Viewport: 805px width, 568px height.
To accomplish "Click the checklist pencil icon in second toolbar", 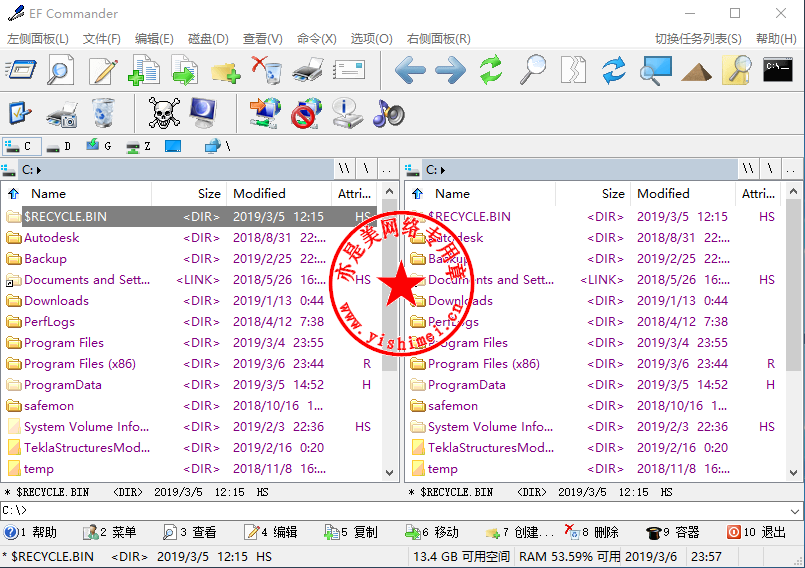I will tap(21, 113).
